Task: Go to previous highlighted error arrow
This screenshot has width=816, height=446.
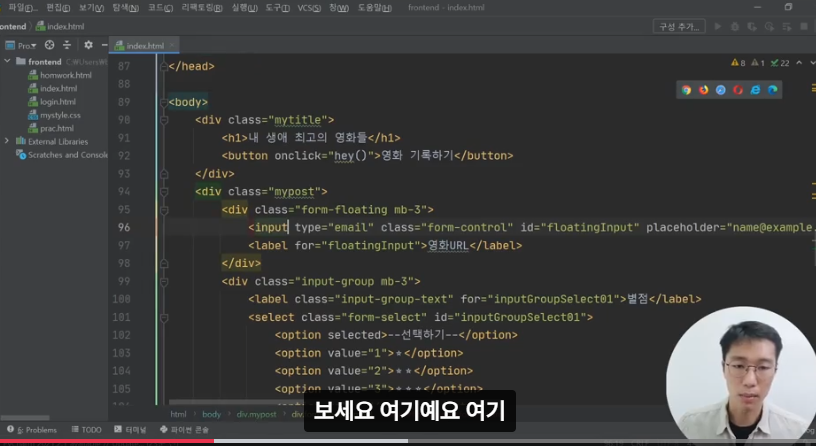Action: pos(799,63)
